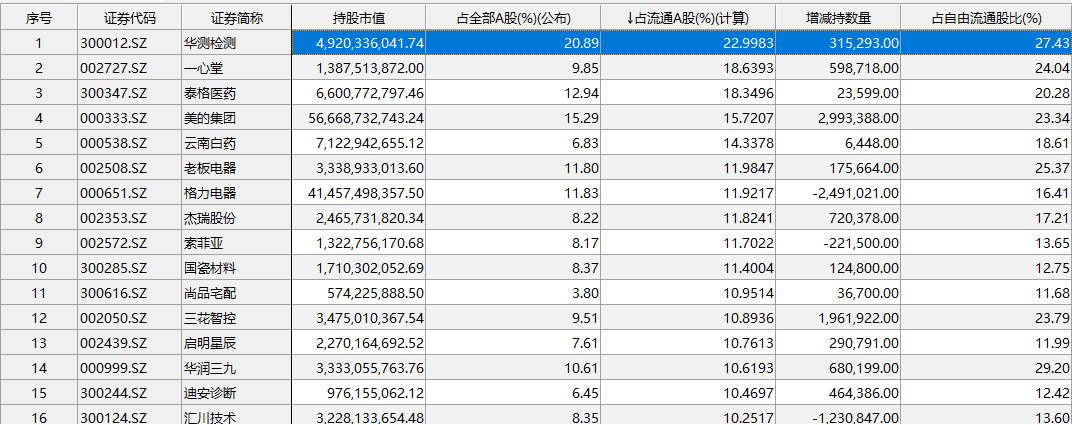Screen dimensions: 1072x425
Task: Click the 杰瑞股份 name cell
Action: (237, 218)
